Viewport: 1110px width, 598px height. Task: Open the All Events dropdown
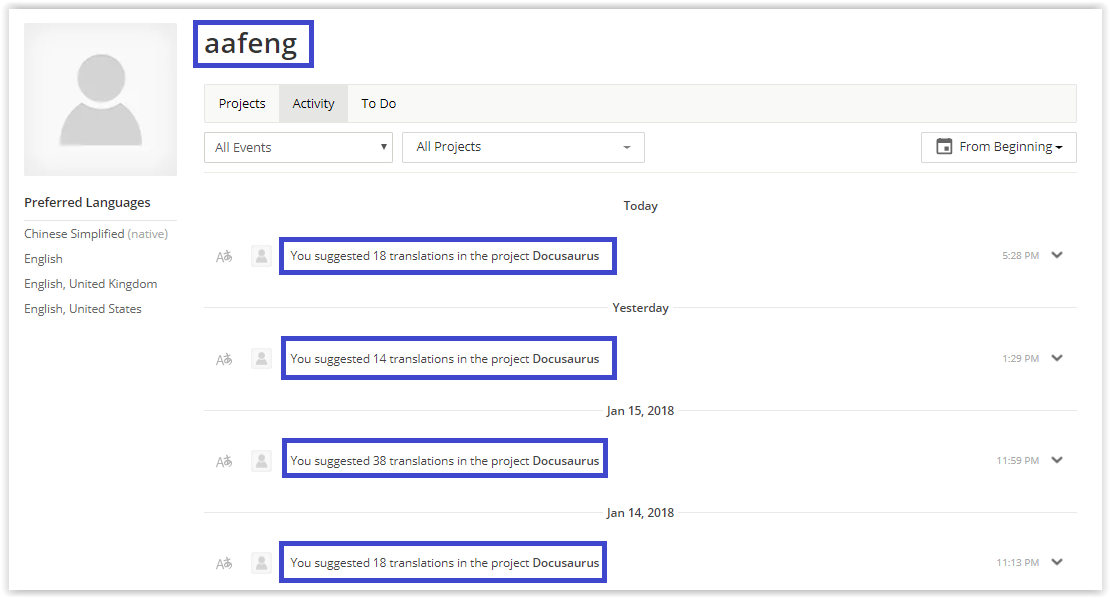tap(298, 147)
